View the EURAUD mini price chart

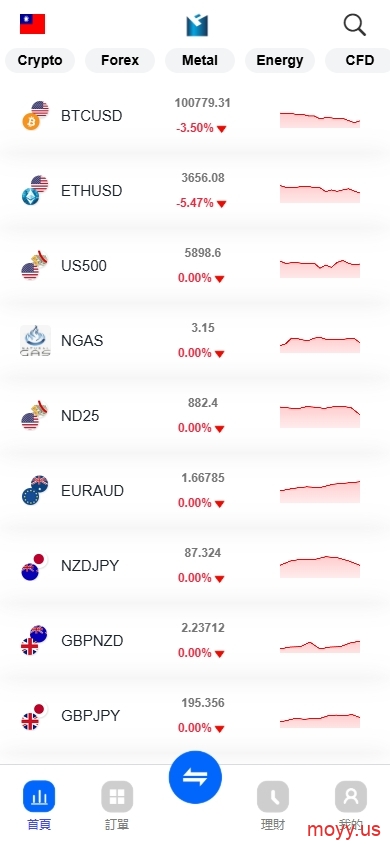pos(320,491)
